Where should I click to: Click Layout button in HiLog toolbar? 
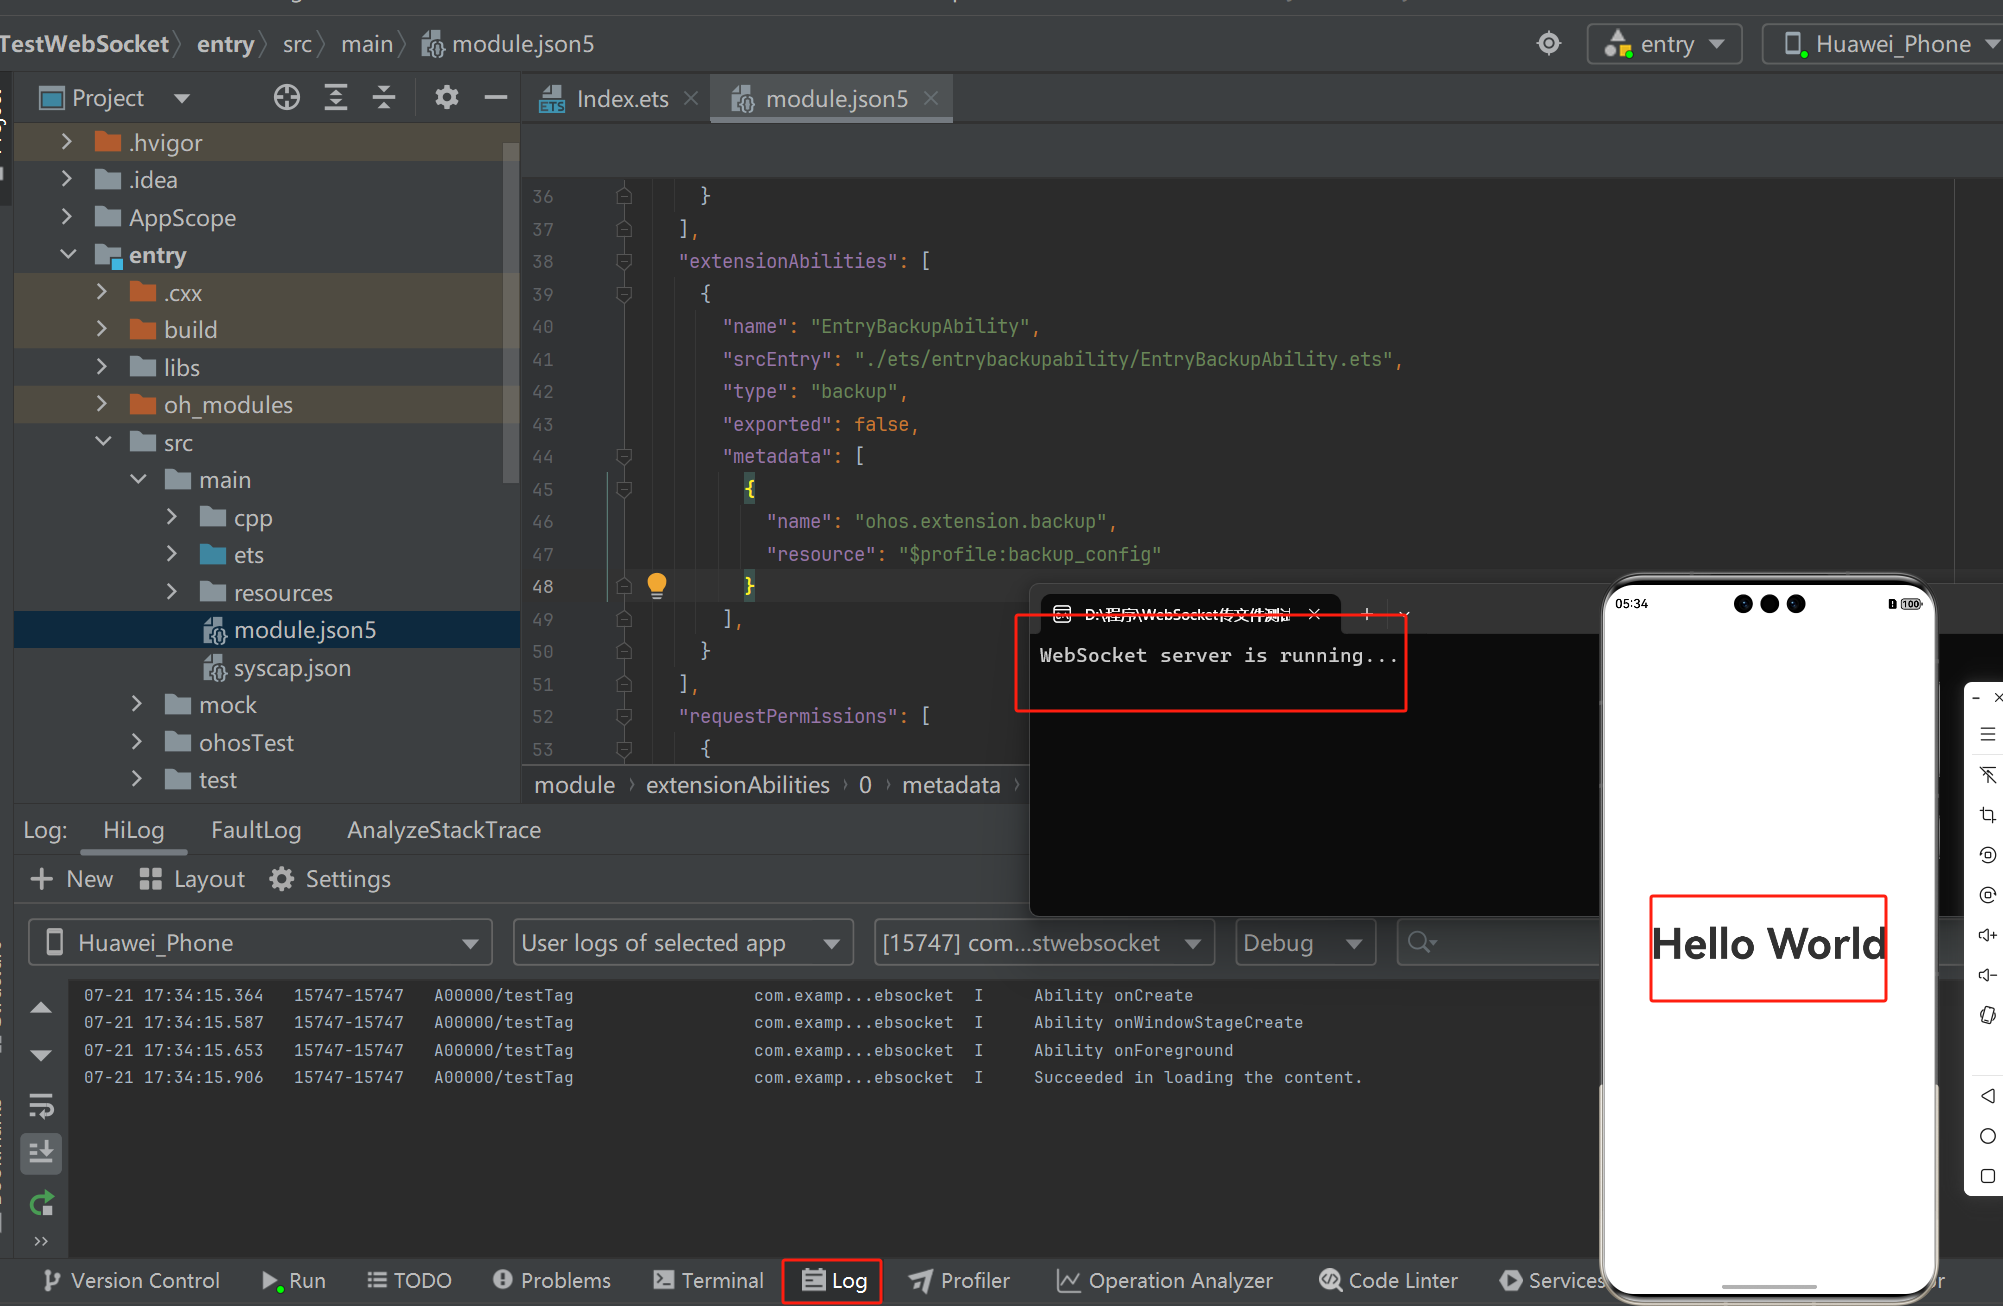(x=193, y=879)
